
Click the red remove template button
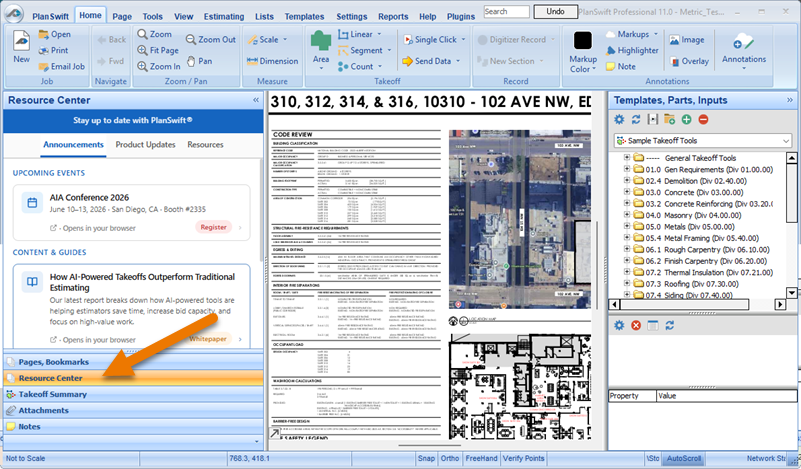[x=703, y=120]
